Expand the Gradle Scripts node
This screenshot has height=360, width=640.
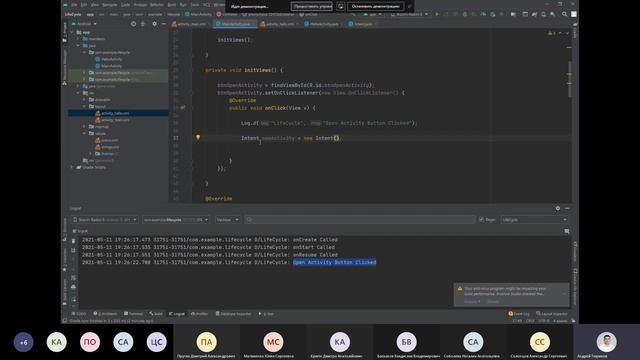pyautogui.click(x=72, y=167)
